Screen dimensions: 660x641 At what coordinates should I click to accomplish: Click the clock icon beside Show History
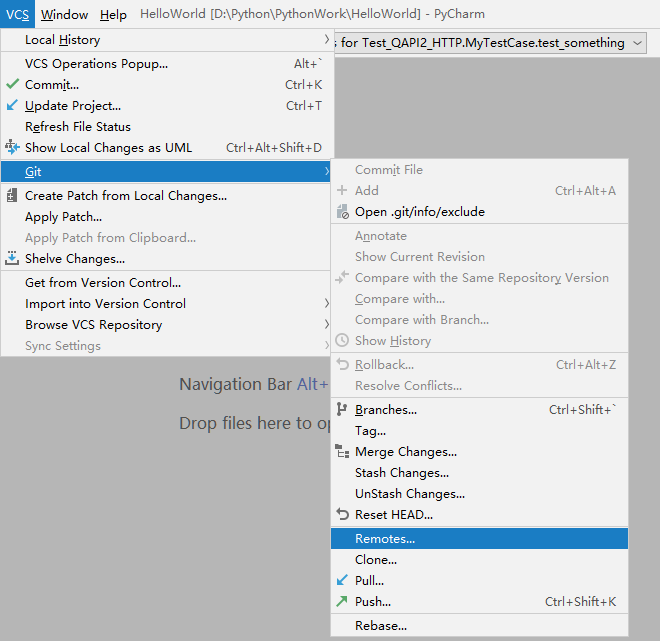pos(342,340)
